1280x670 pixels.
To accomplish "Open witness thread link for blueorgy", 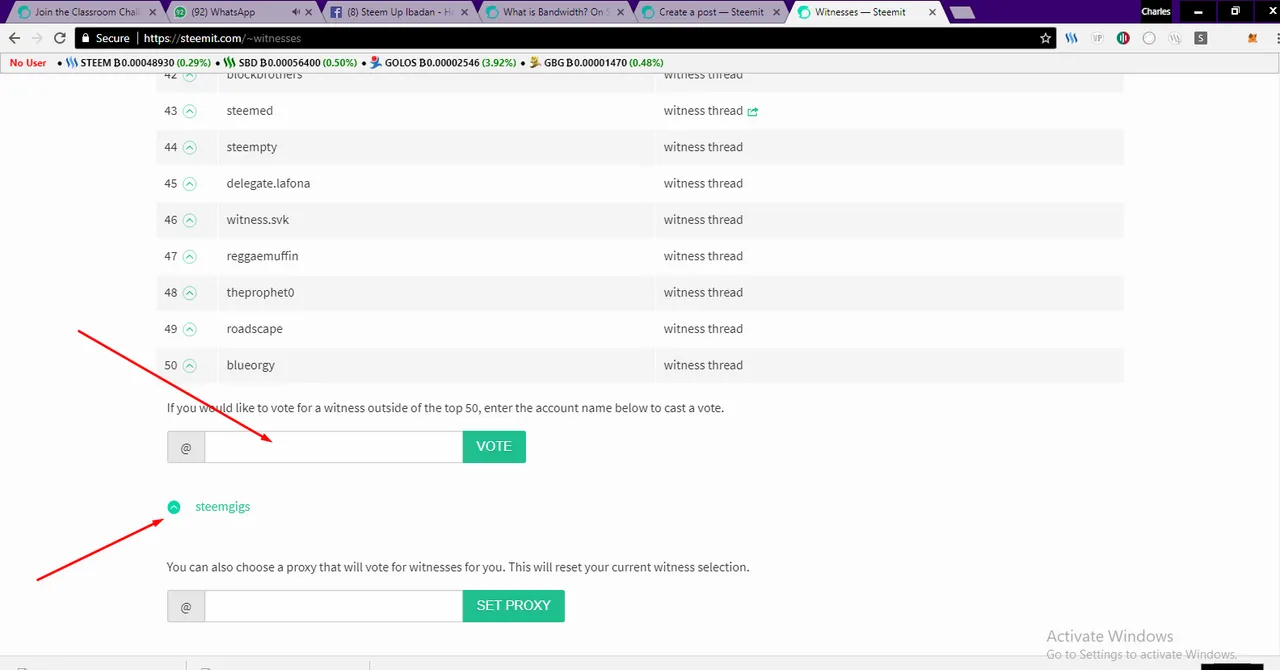I will point(703,366).
